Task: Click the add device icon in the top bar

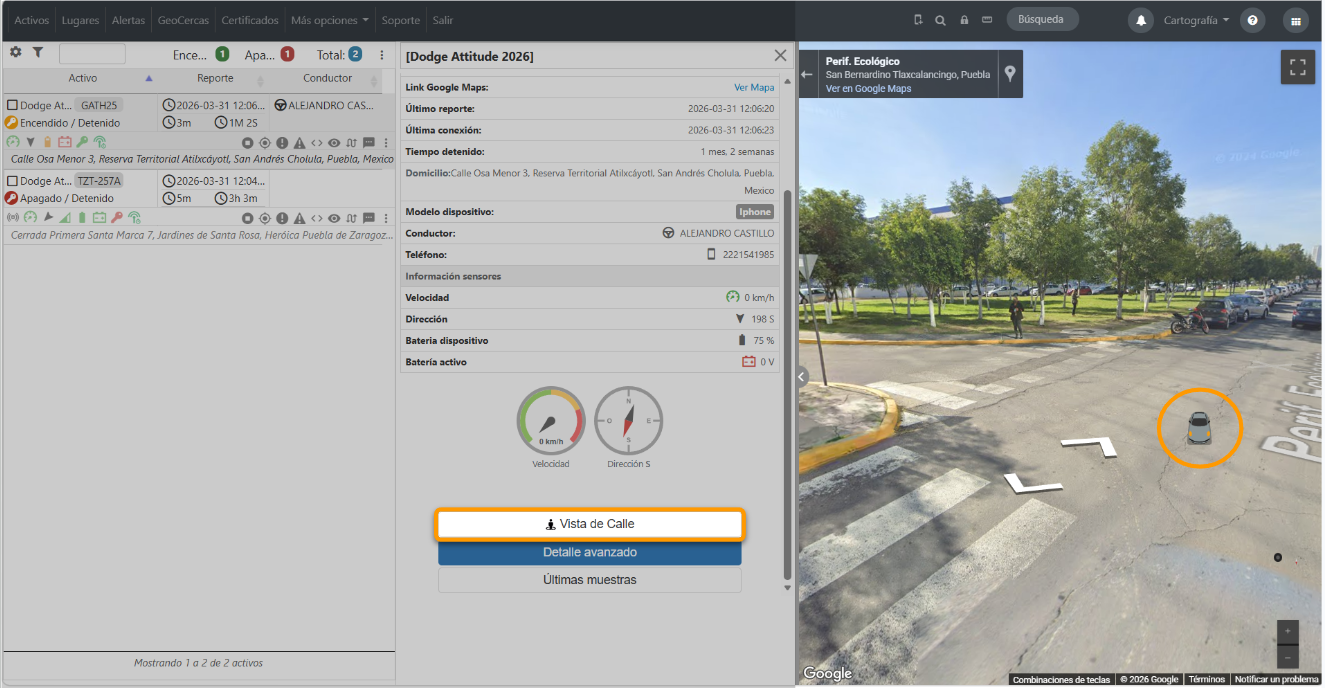Action: point(918,20)
